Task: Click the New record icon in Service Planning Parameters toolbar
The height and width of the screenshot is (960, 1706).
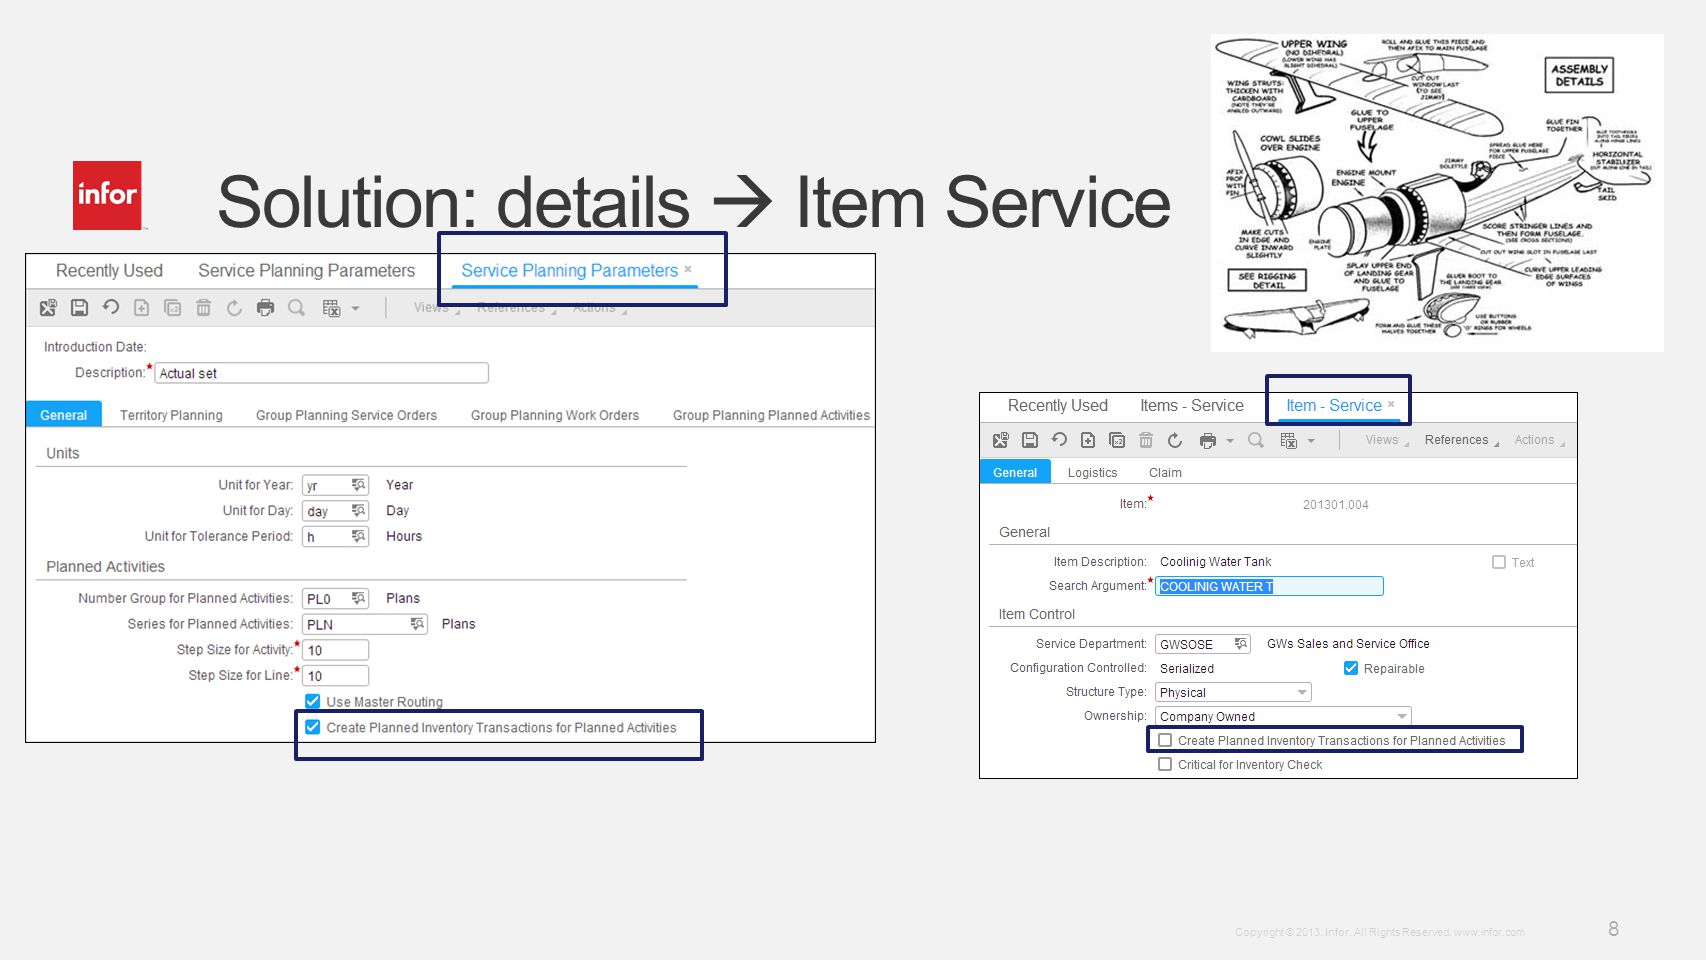Action: point(141,308)
